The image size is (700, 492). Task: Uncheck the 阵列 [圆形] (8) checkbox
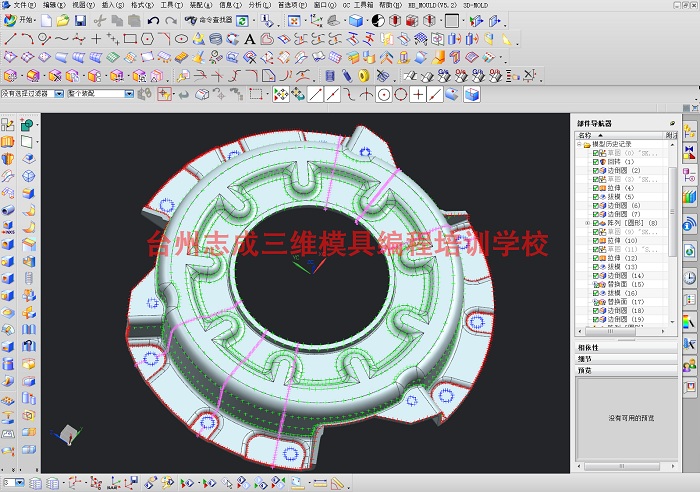596,223
